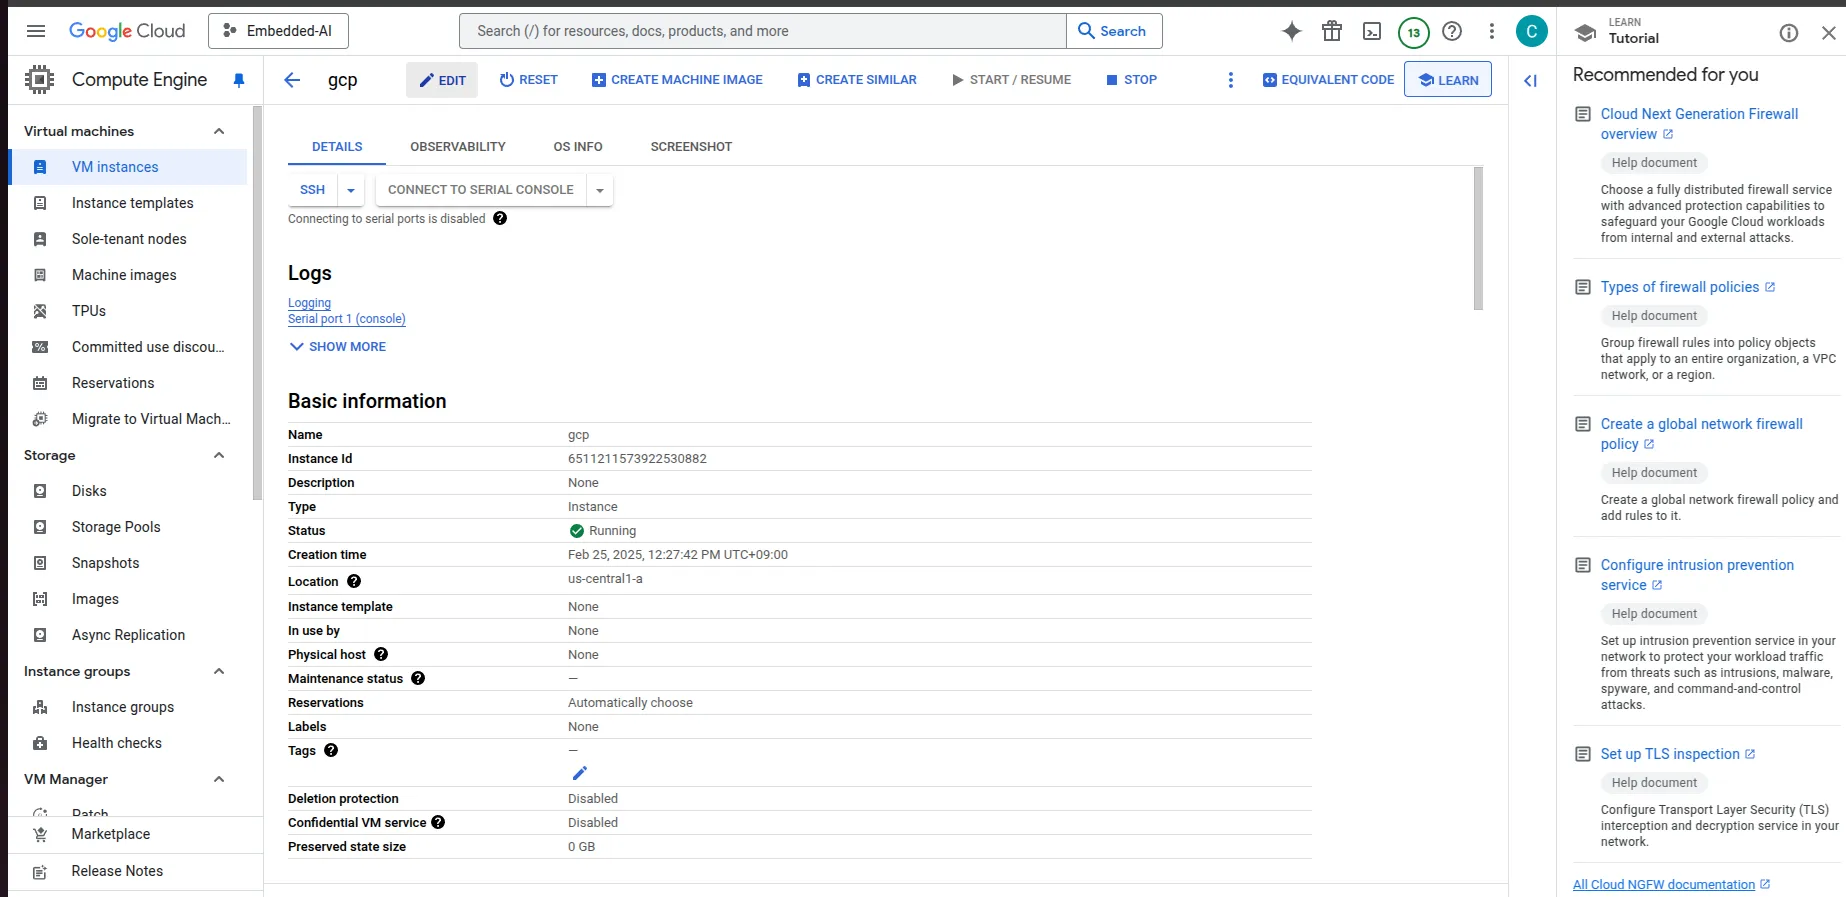1846x897 pixels.
Task: Click the EDIT button
Action: pyautogui.click(x=442, y=80)
